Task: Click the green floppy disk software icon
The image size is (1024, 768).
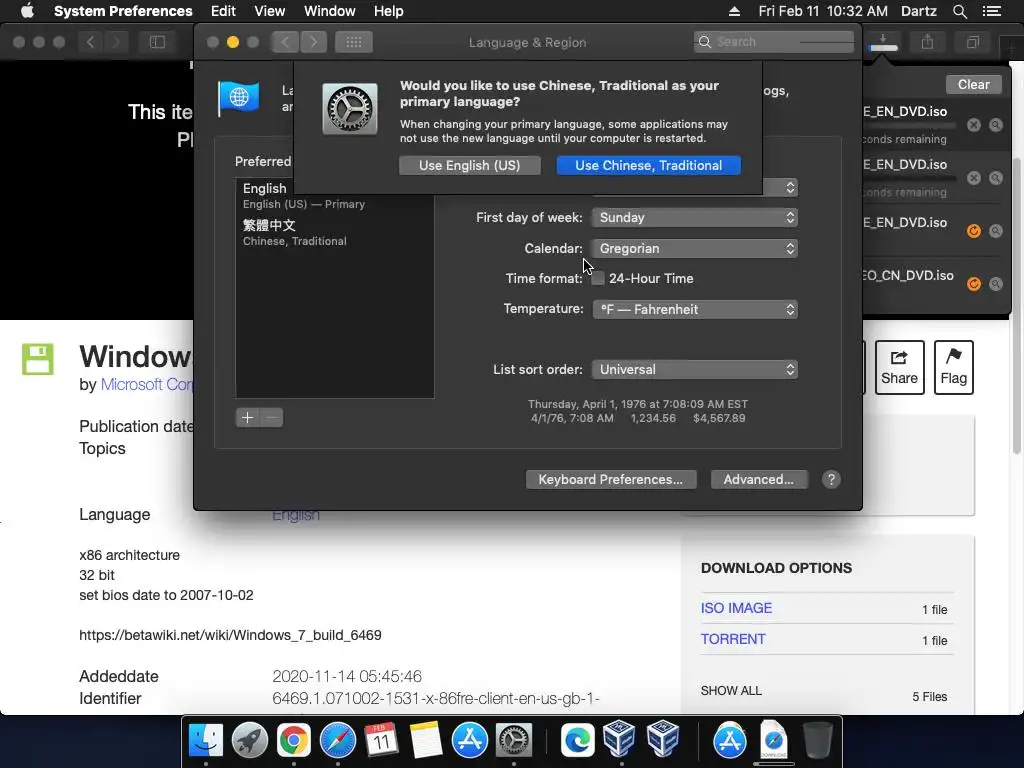Action: (x=38, y=359)
